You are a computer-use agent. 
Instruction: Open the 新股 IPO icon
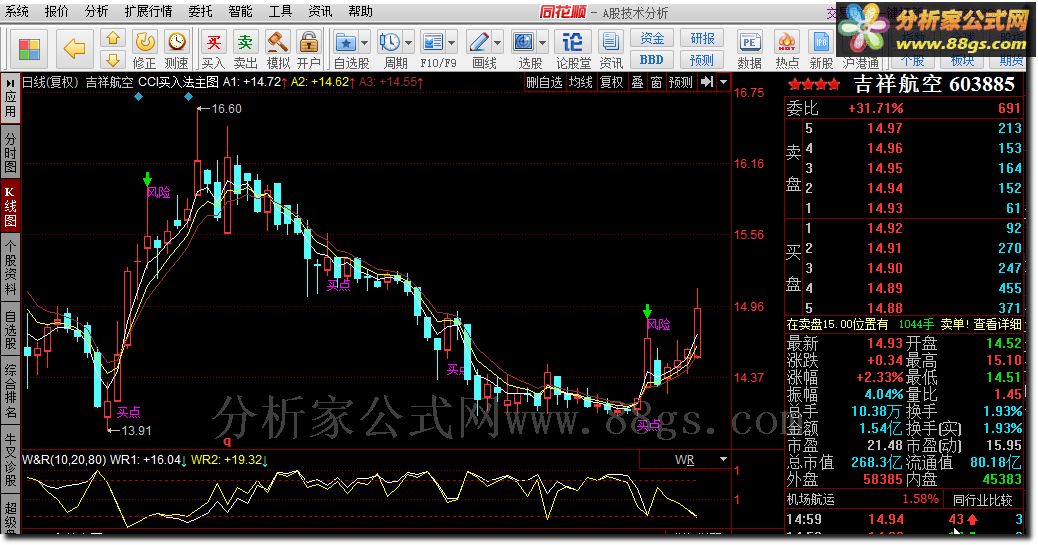coord(822,42)
